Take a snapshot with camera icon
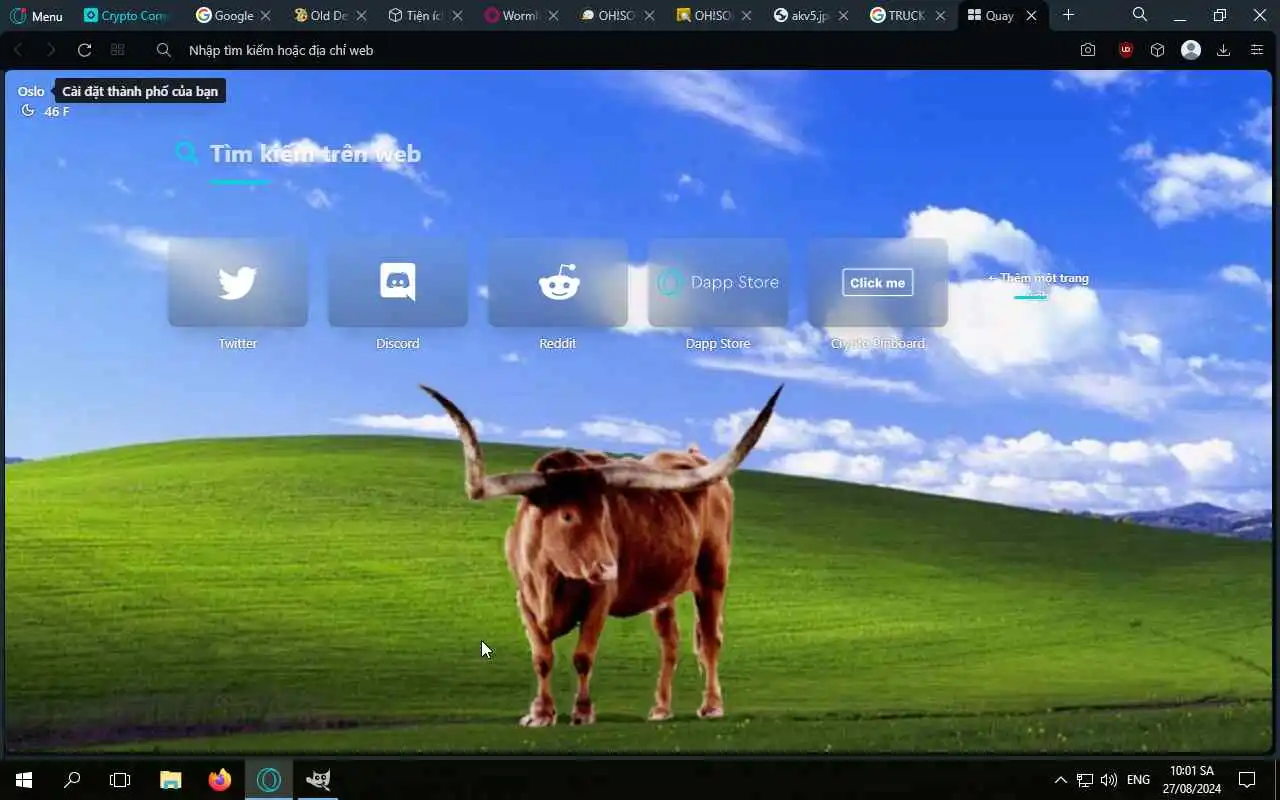Image resolution: width=1280 pixels, height=800 pixels. point(1088,50)
